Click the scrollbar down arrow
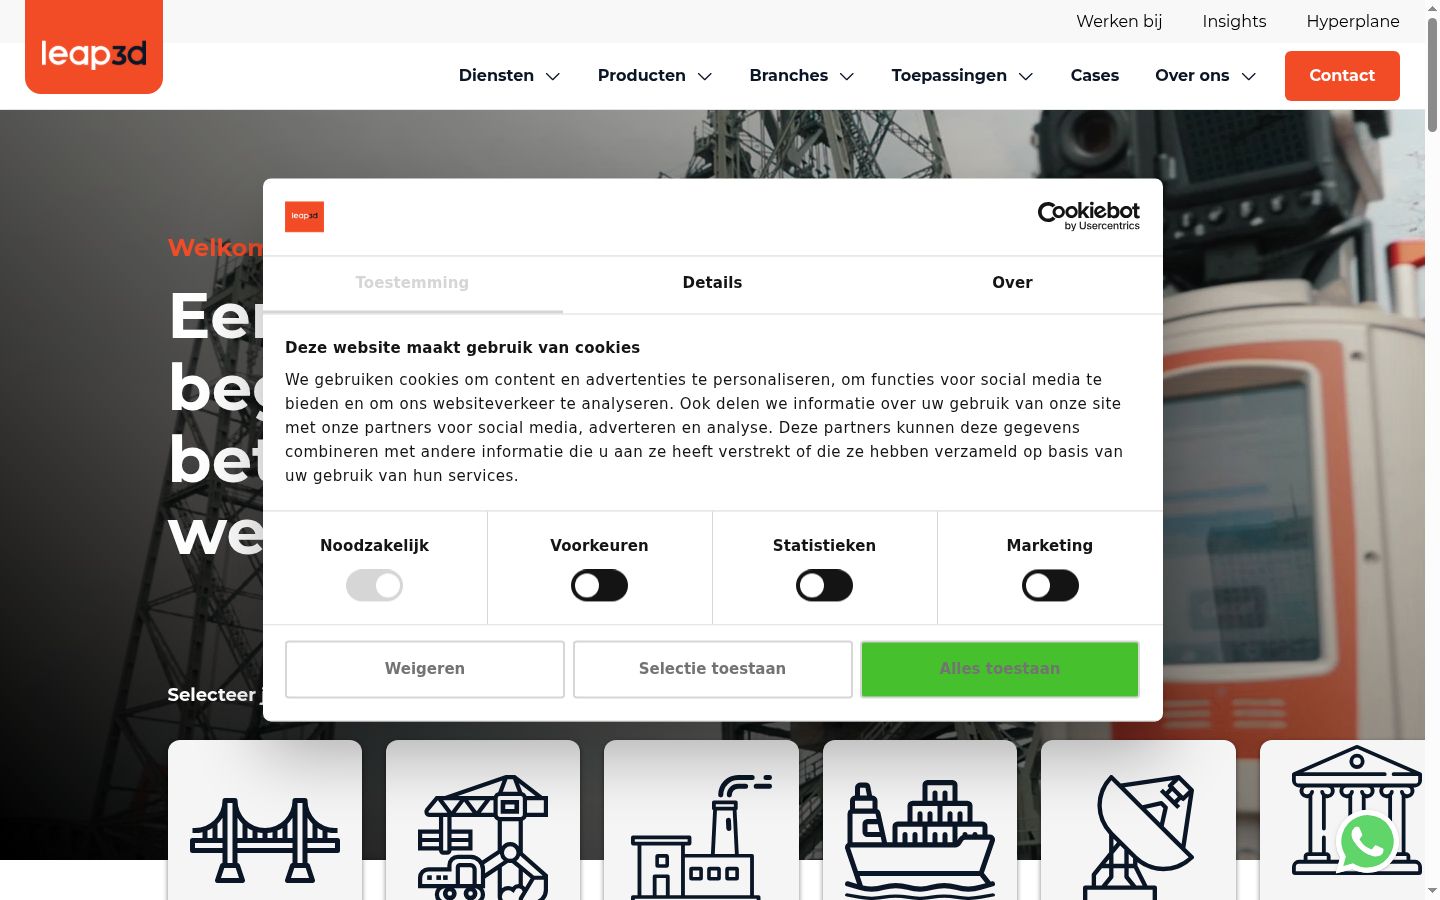 click(1432, 890)
